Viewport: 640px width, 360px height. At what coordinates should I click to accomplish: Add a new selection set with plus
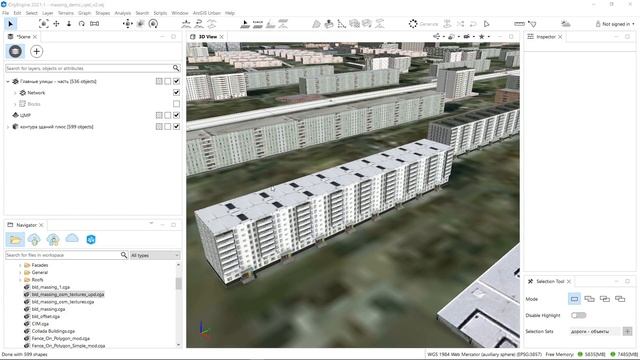pyautogui.click(x=627, y=331)
